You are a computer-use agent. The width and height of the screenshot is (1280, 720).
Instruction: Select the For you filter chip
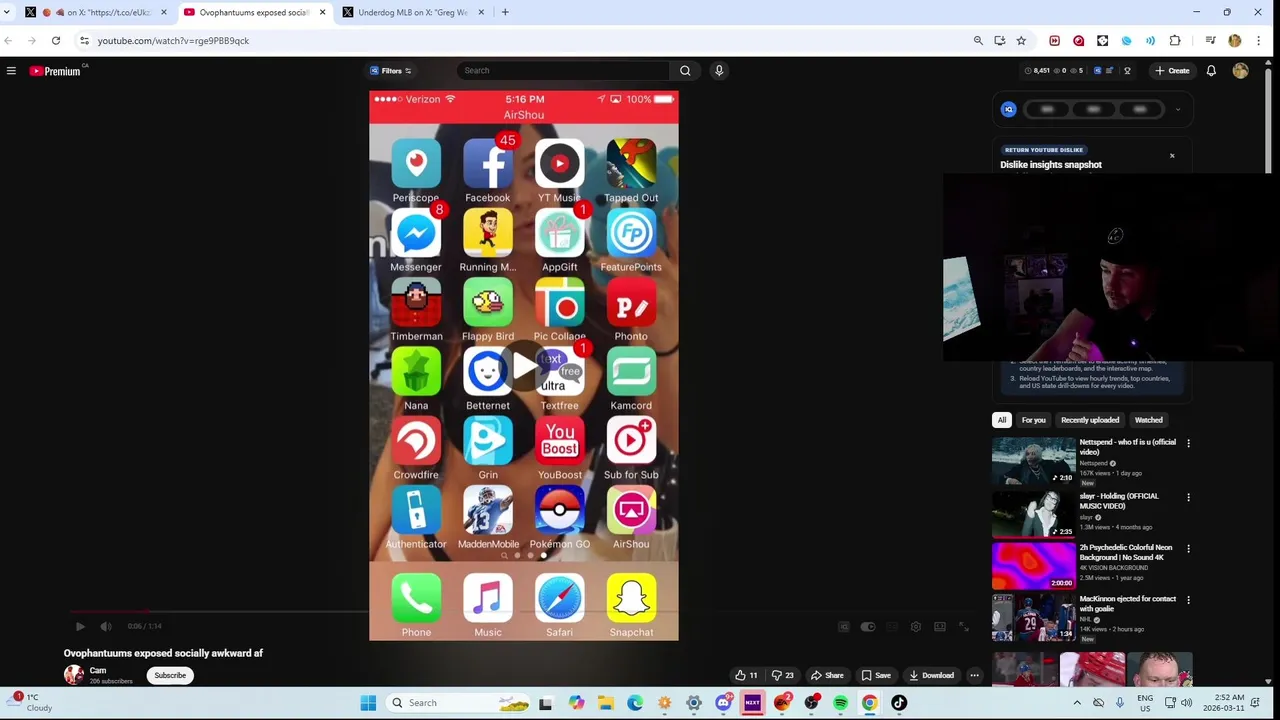point(1033,420)
